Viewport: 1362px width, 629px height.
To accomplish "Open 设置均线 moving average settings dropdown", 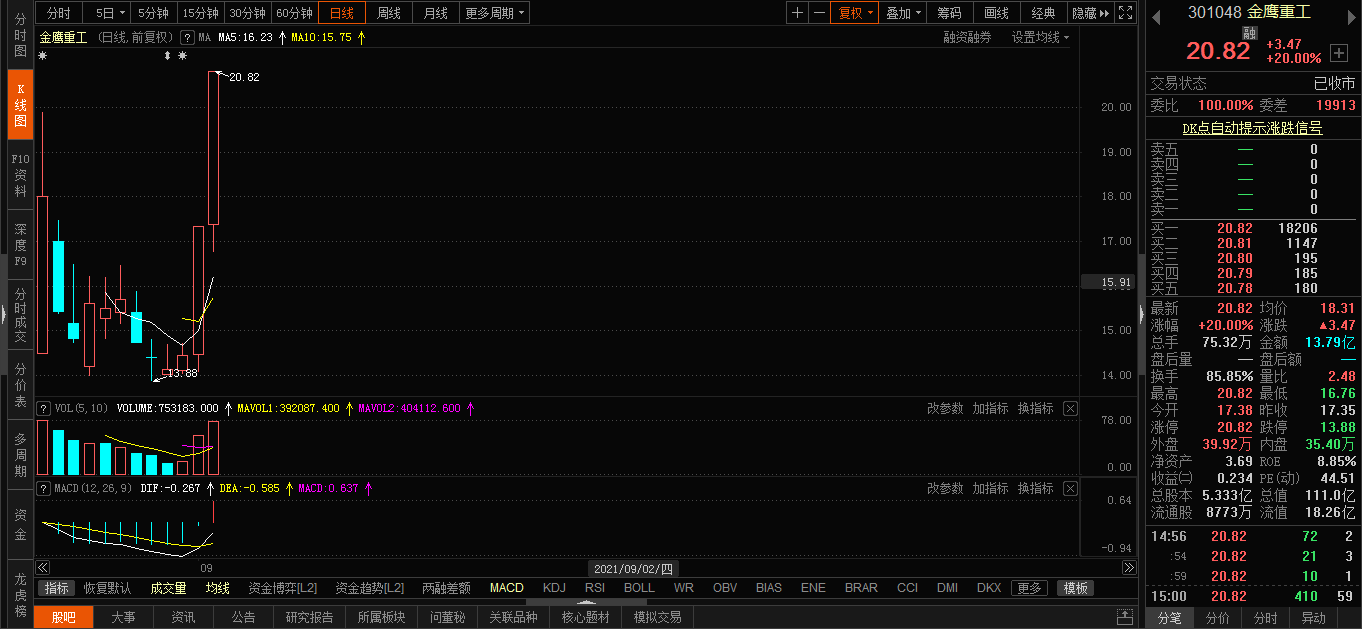I will (x=1040, y=37).
